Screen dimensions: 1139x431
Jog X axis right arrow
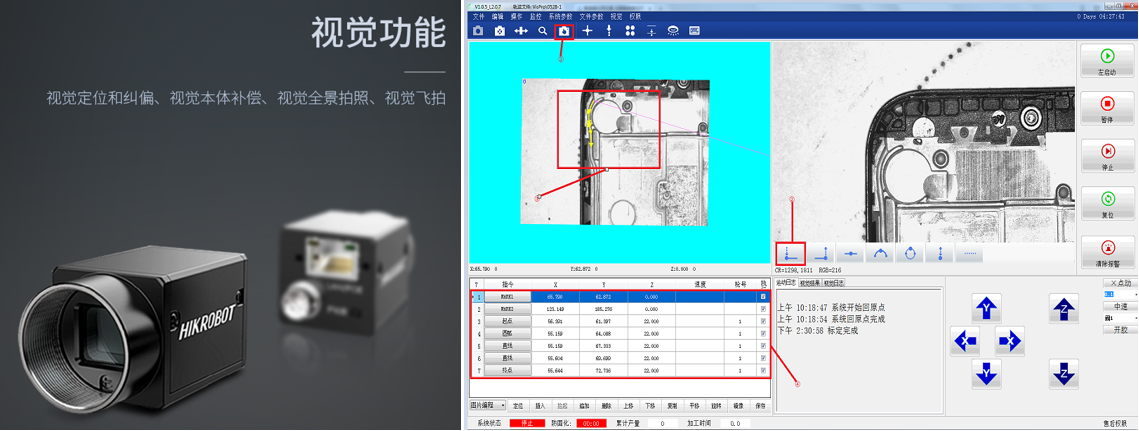(x=1009, y=340)
